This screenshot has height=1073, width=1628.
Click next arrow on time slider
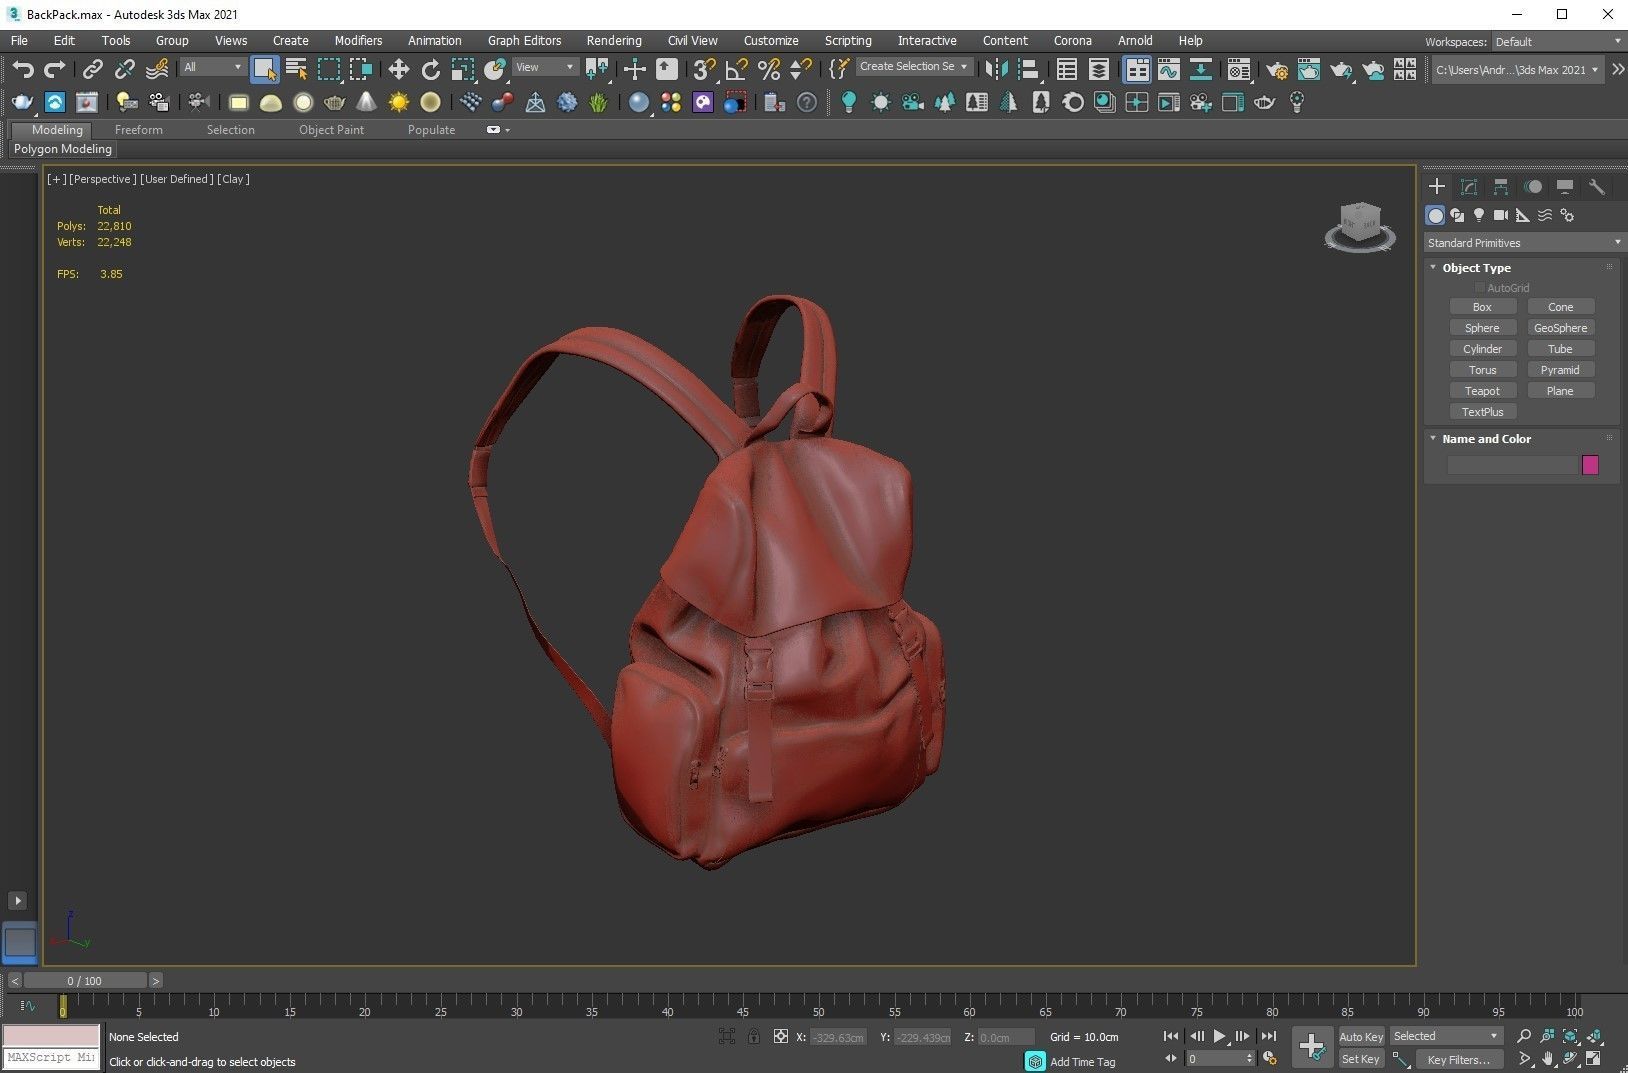155,981
